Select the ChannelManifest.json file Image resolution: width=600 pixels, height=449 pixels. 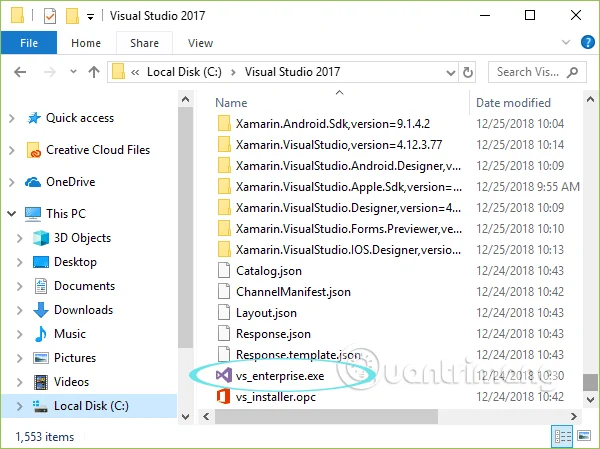tap(293, 292)
